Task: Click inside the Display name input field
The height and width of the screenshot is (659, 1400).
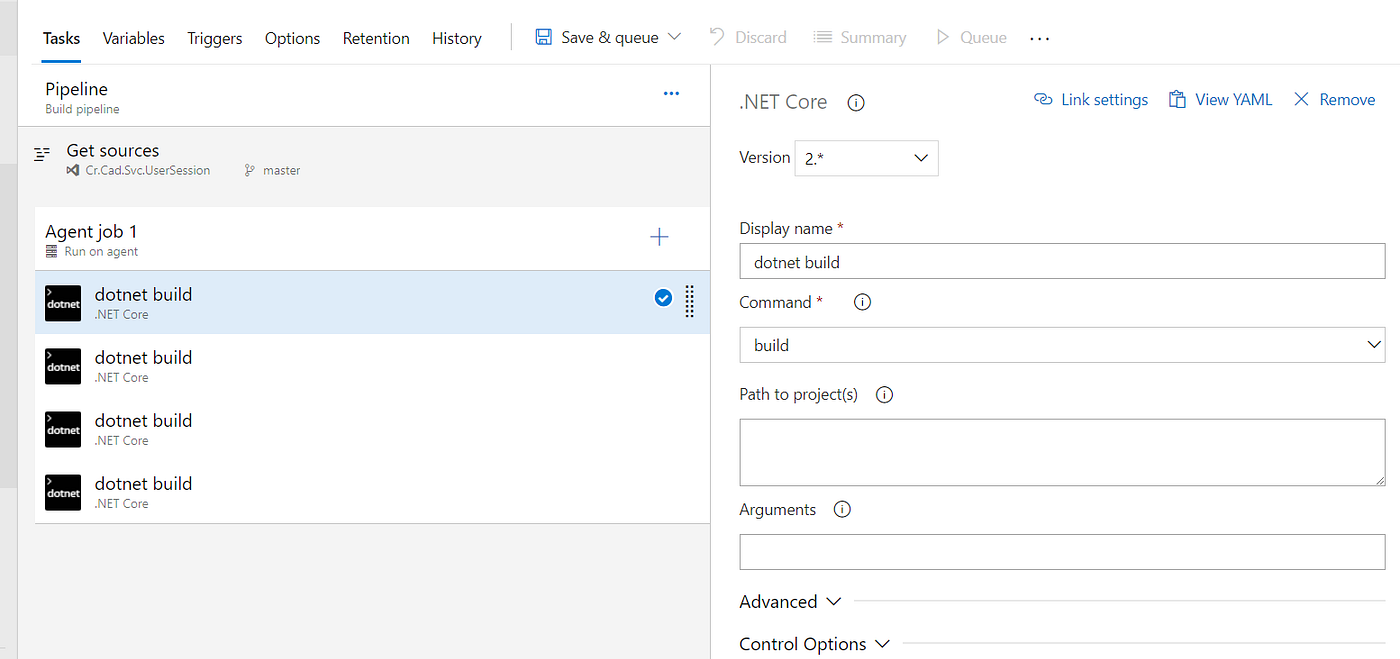Action: point(1062,261)
